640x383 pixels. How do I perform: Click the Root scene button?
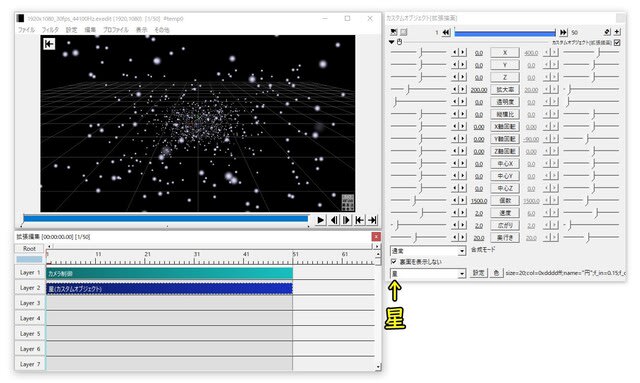29,248
